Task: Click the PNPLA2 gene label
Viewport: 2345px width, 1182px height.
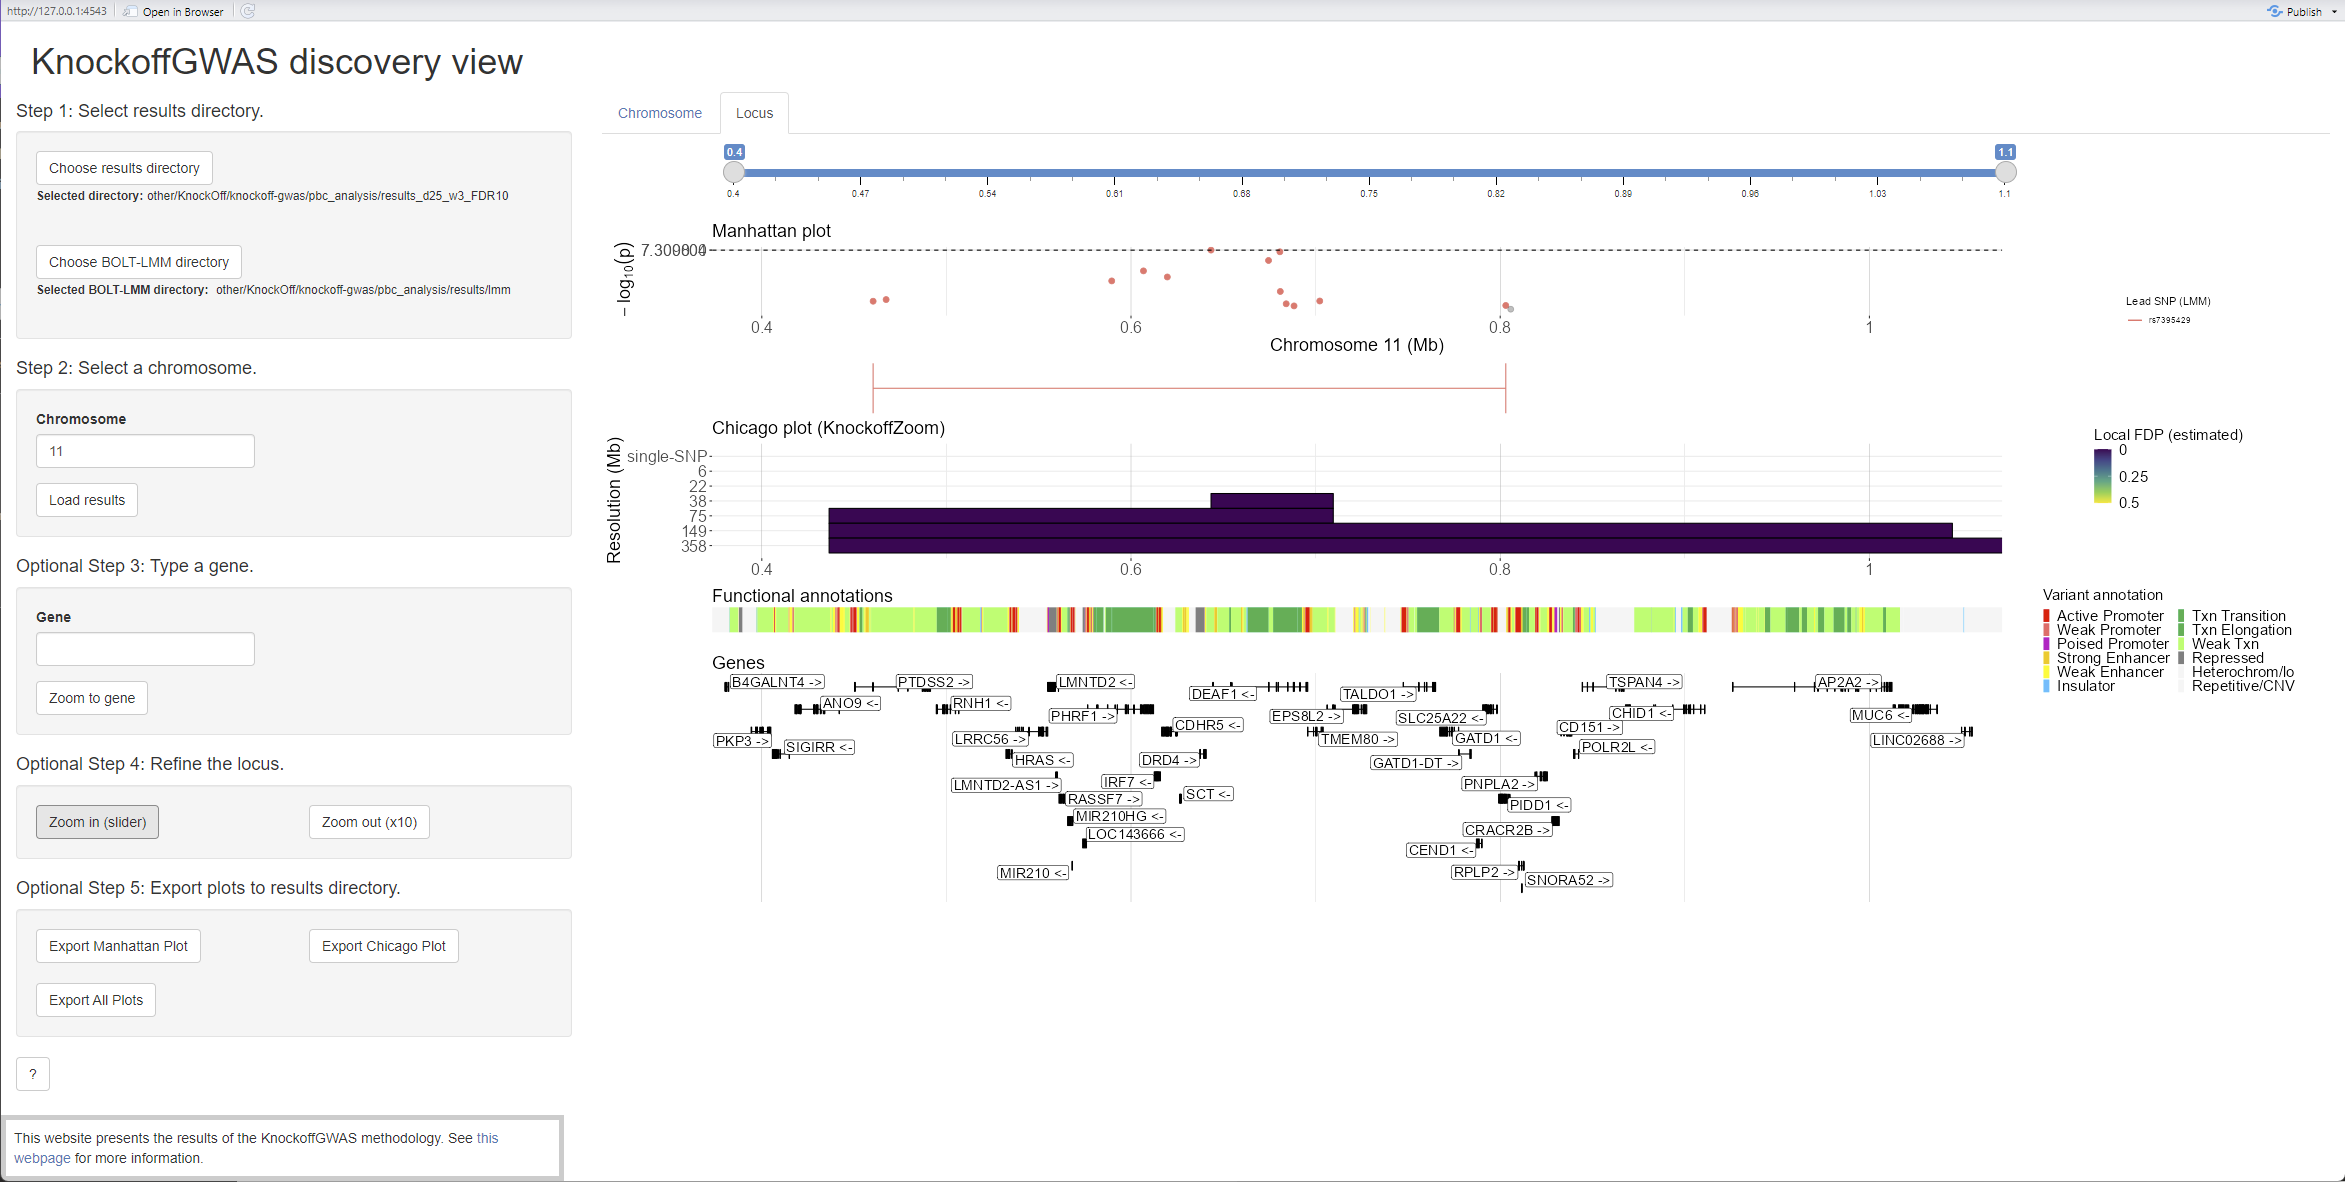Action: click(x=1499, y=784)
